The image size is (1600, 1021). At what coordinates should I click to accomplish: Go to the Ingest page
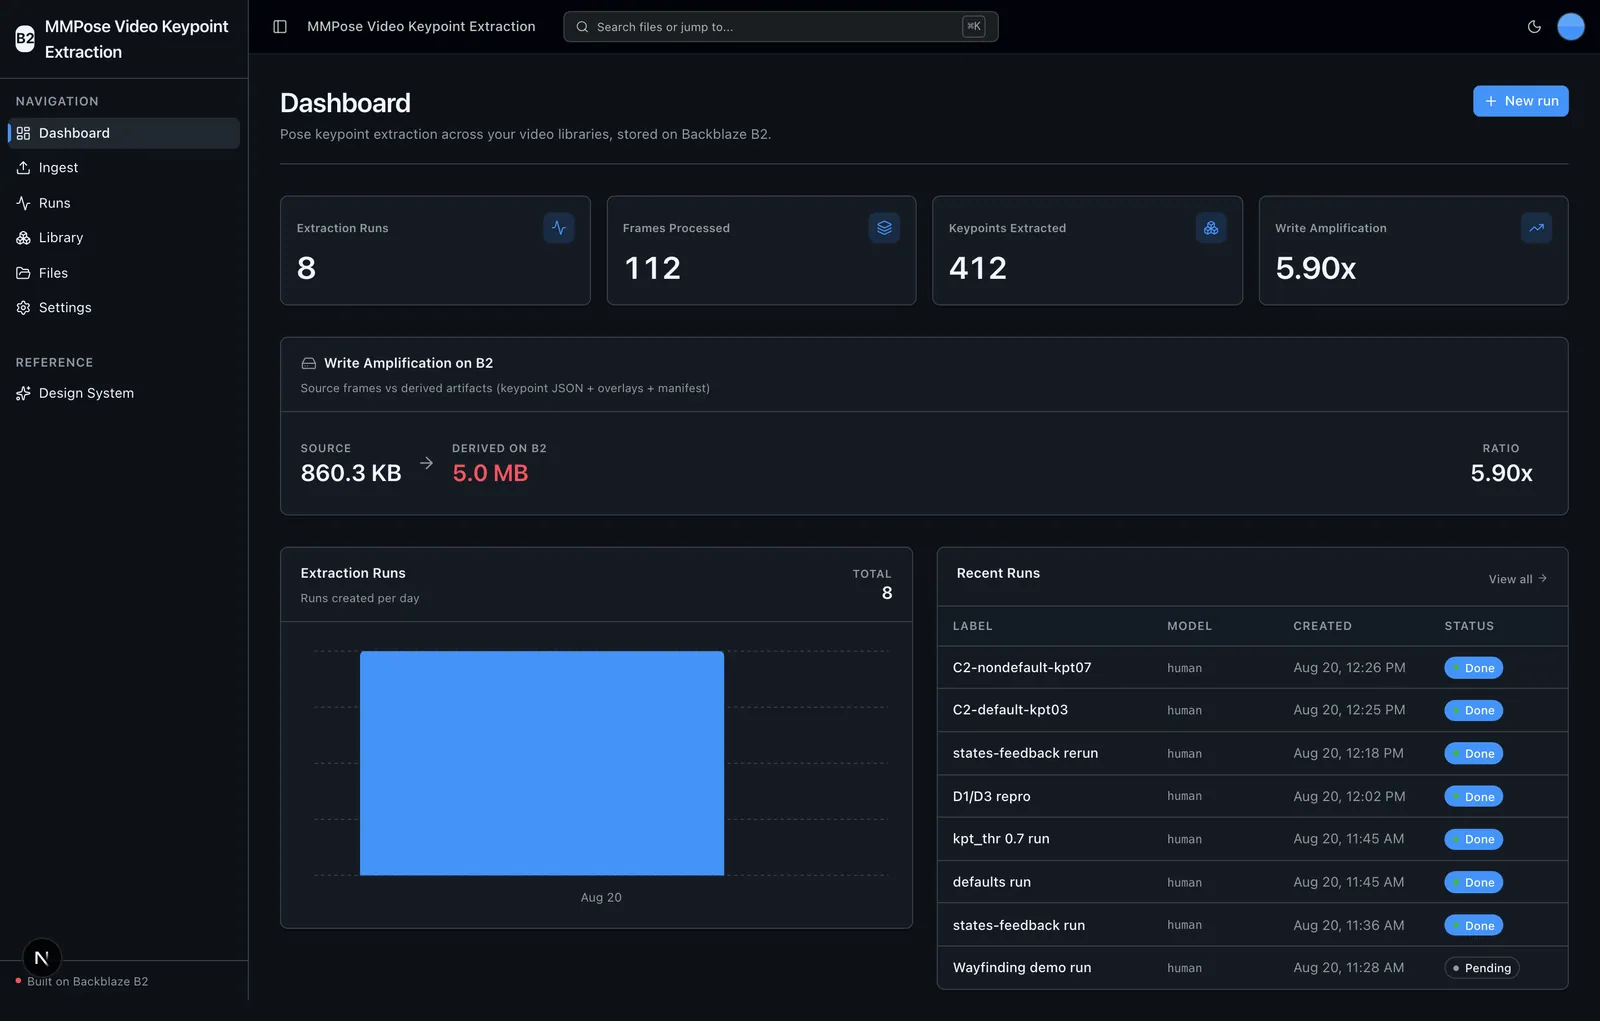[124, 168]
